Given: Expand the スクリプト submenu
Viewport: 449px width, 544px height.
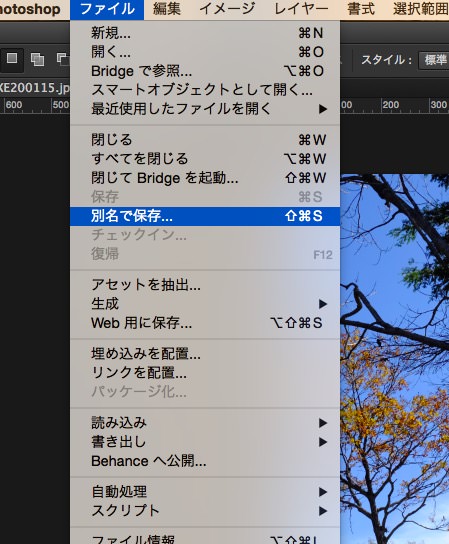Looking at the screenshot, I should pyautogui.click(x=205, y=511).
